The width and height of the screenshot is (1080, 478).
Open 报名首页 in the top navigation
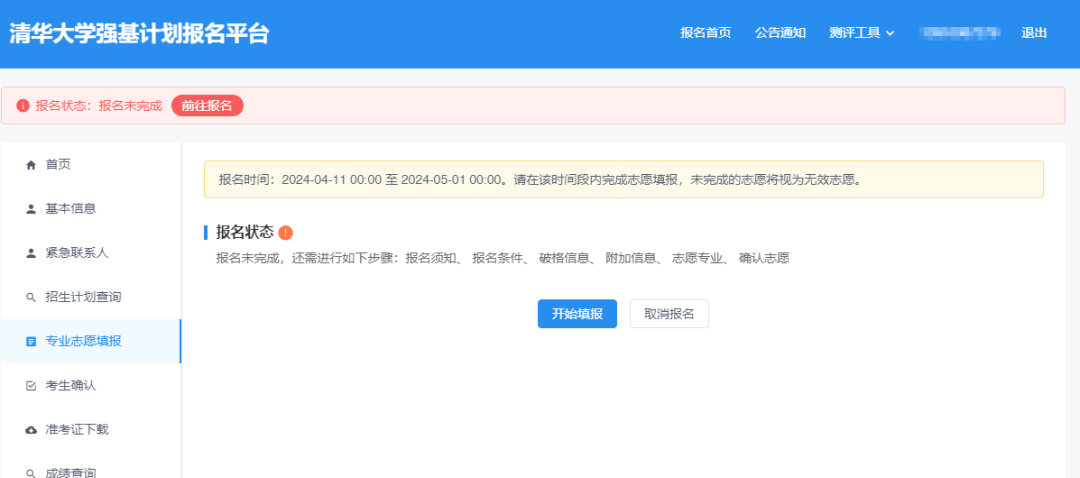coord(705,32)
